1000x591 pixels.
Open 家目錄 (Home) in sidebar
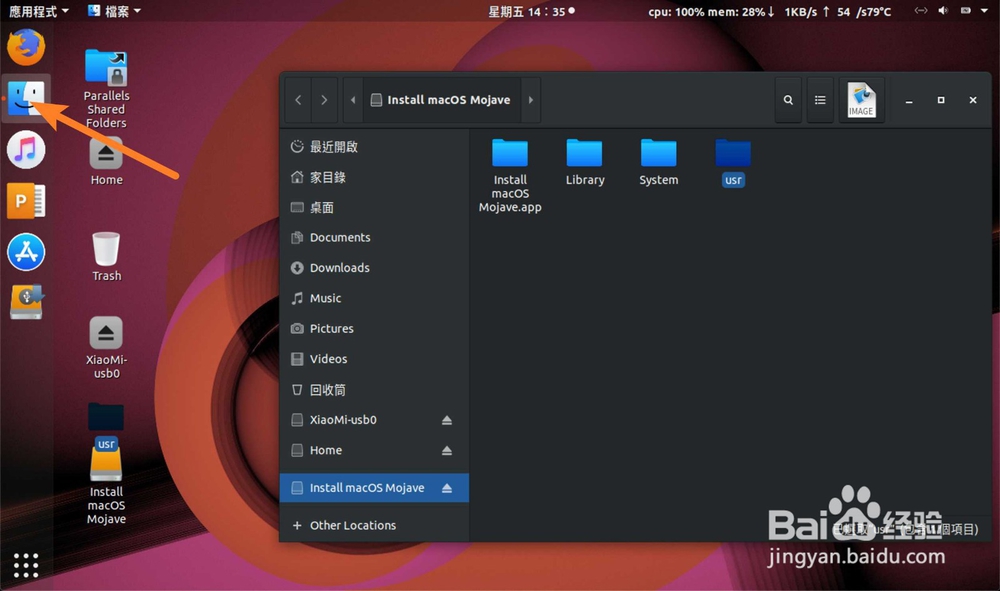[x=374, y=177]
